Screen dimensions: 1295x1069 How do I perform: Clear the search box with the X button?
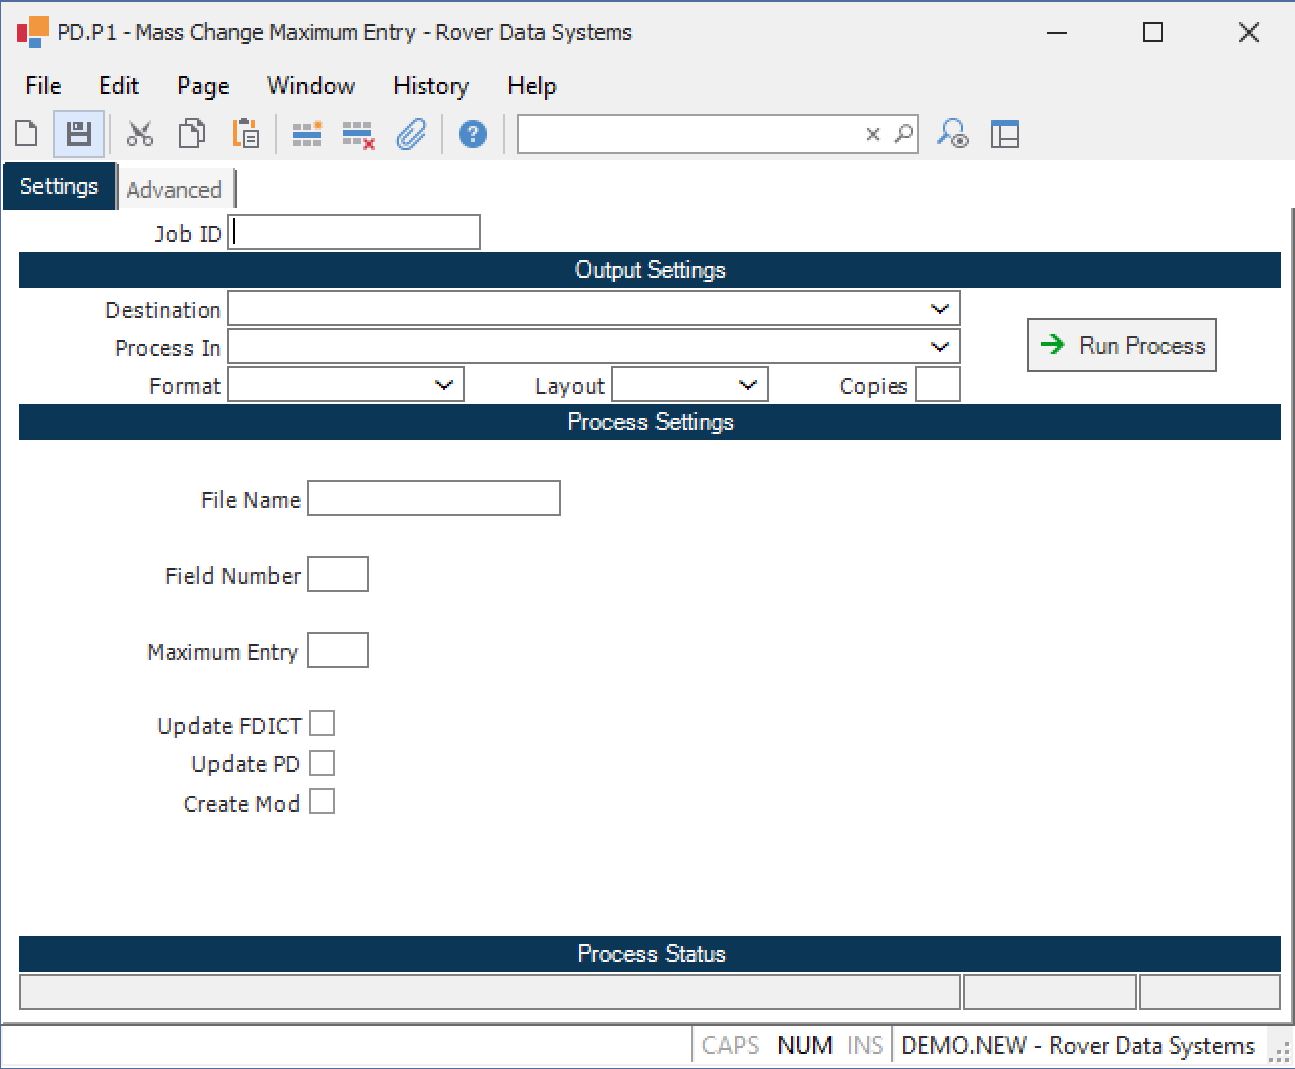tap(873, 134)
